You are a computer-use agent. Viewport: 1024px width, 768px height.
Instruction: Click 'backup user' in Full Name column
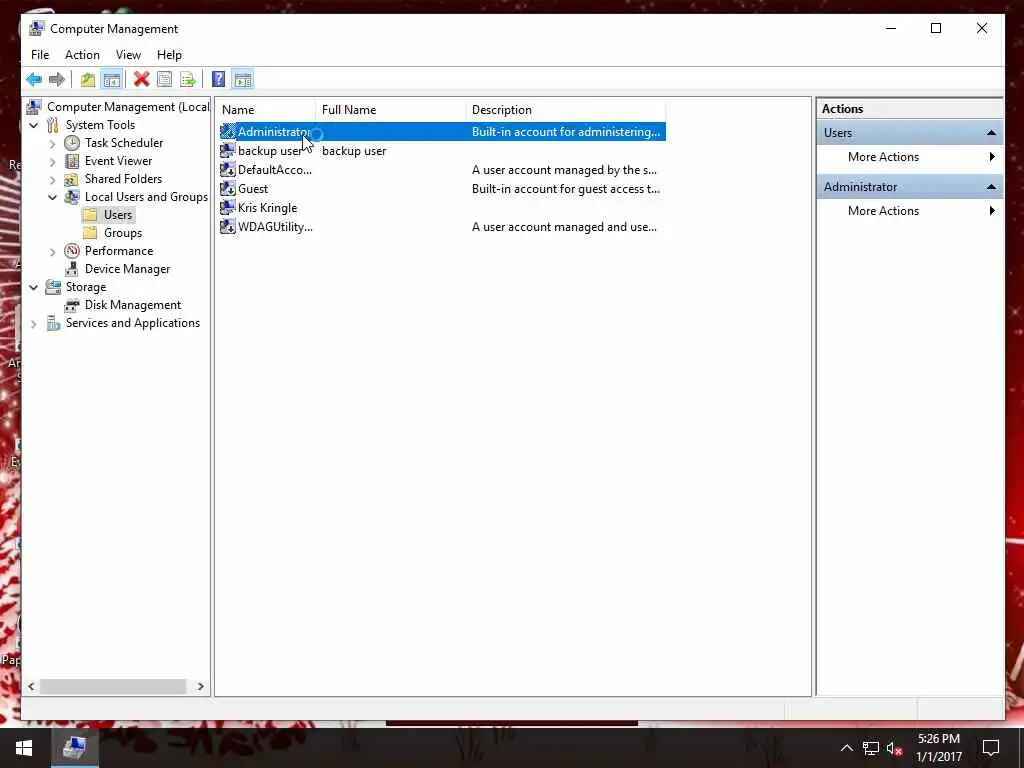click(354, 151)
